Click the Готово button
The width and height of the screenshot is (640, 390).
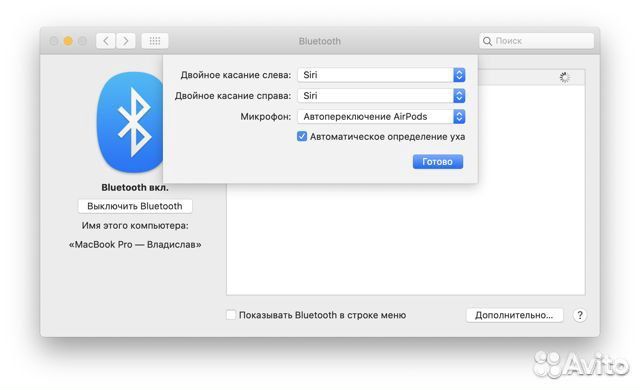(x=438, y=162)
